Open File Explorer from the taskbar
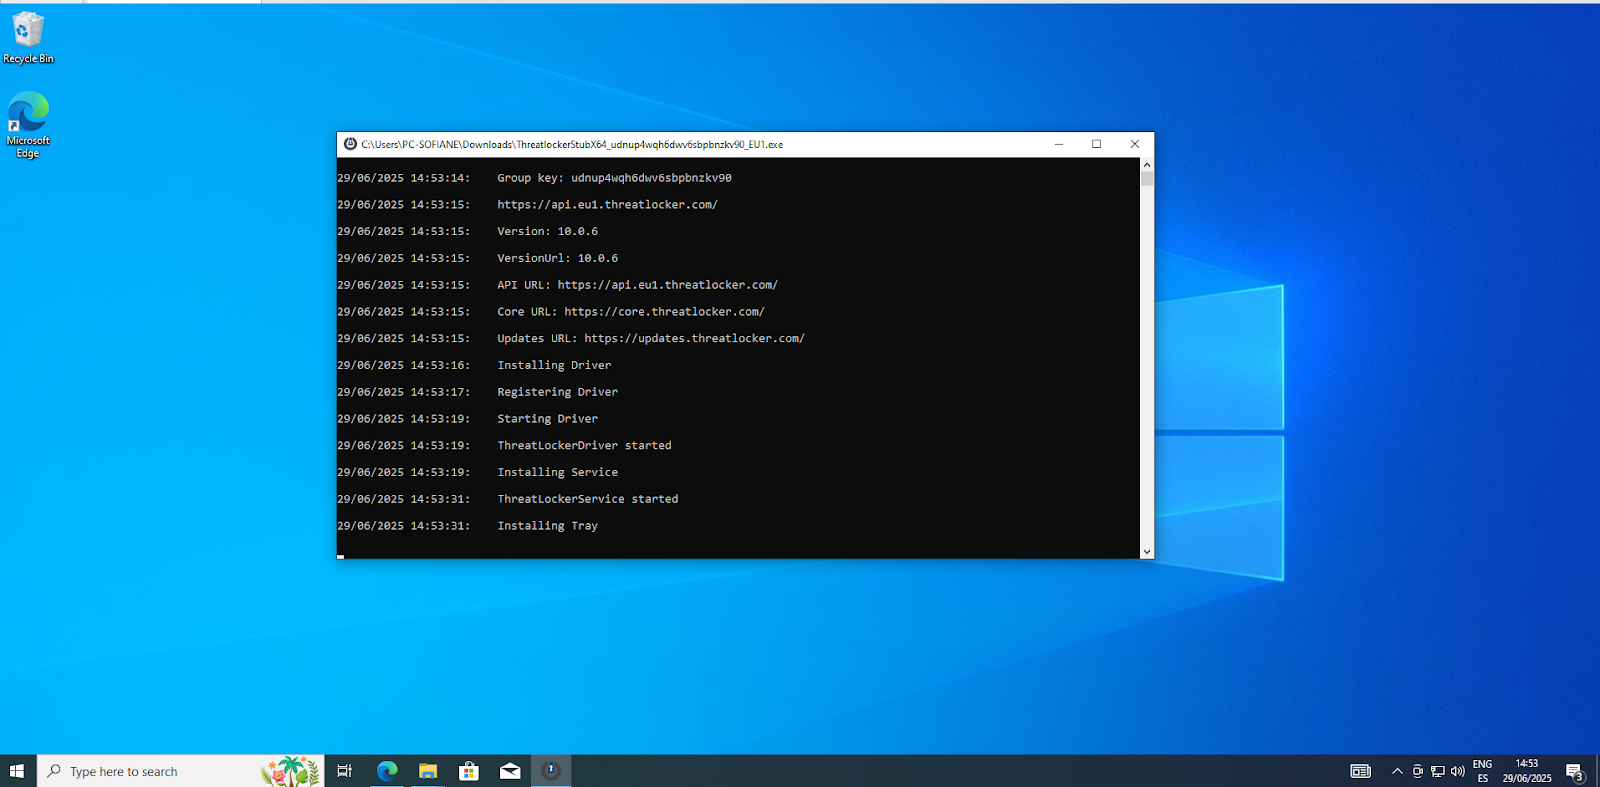 coord(428,771)
